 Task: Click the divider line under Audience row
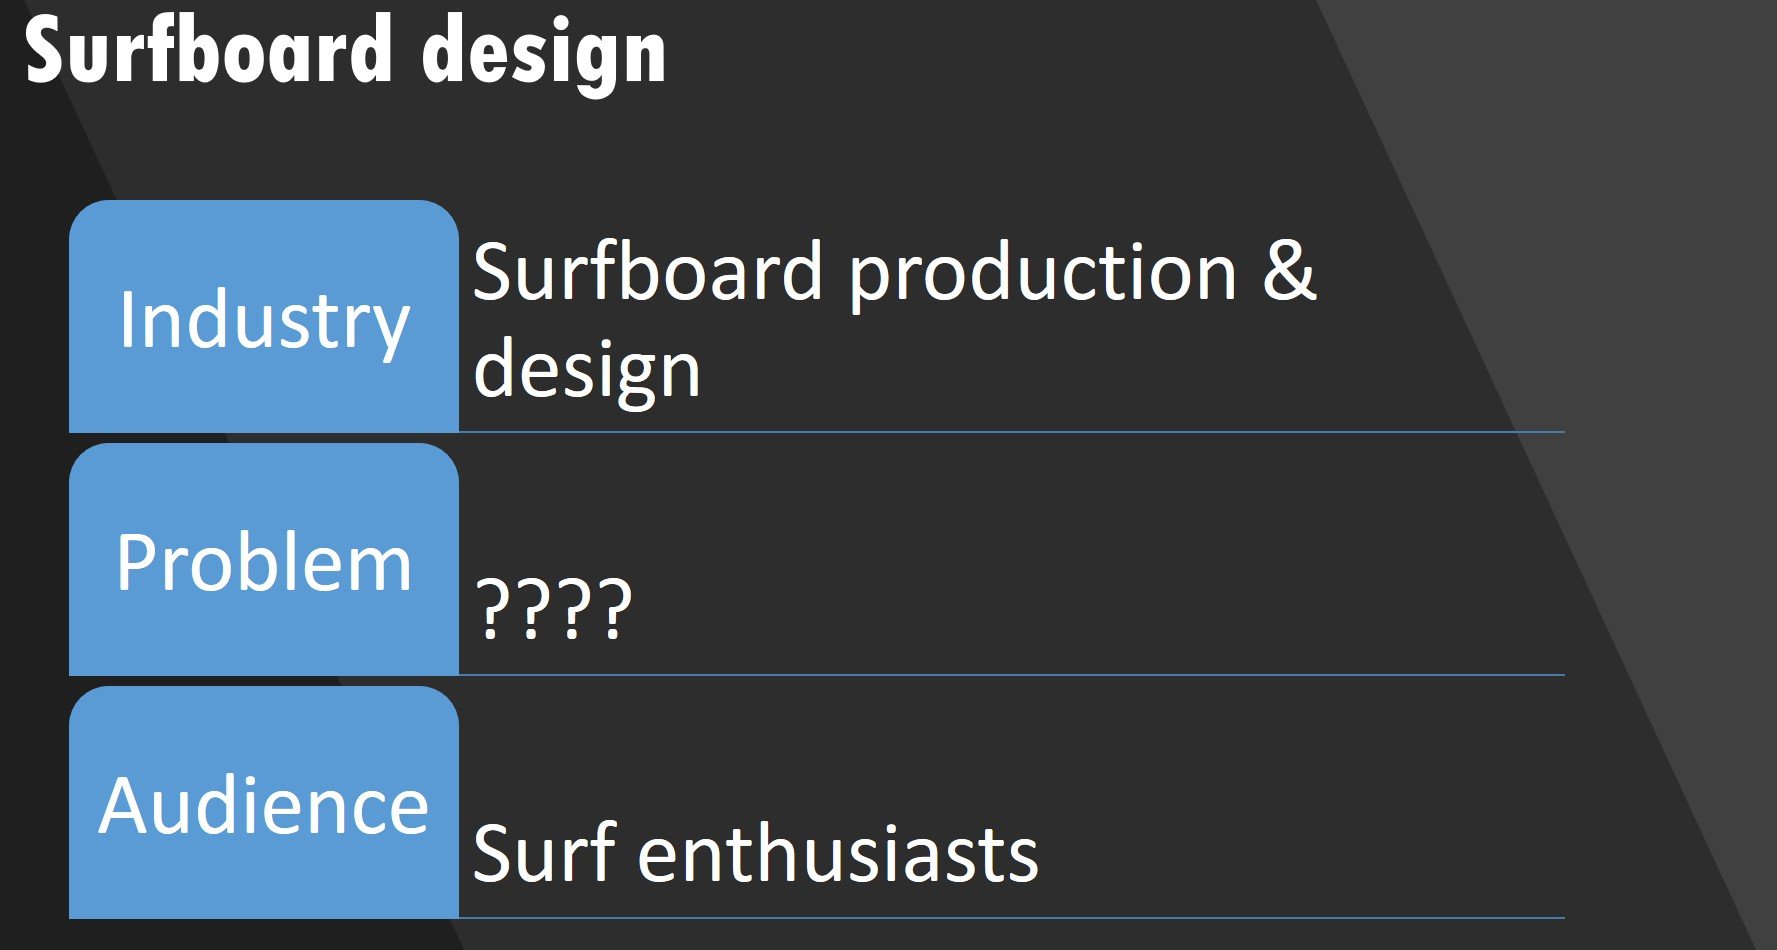pyautogui.click(x=1010, y=918)
